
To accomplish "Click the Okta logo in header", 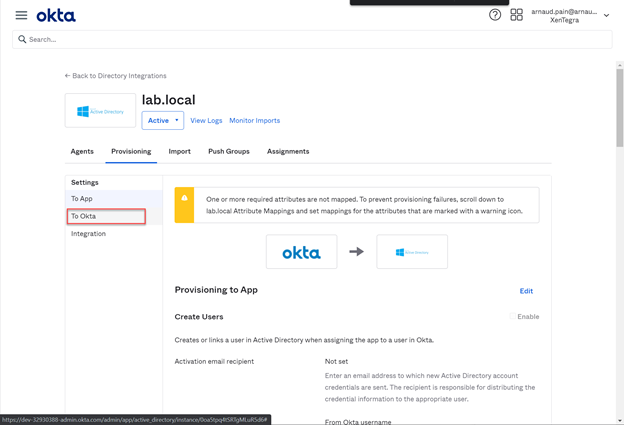I will point(56,15).
